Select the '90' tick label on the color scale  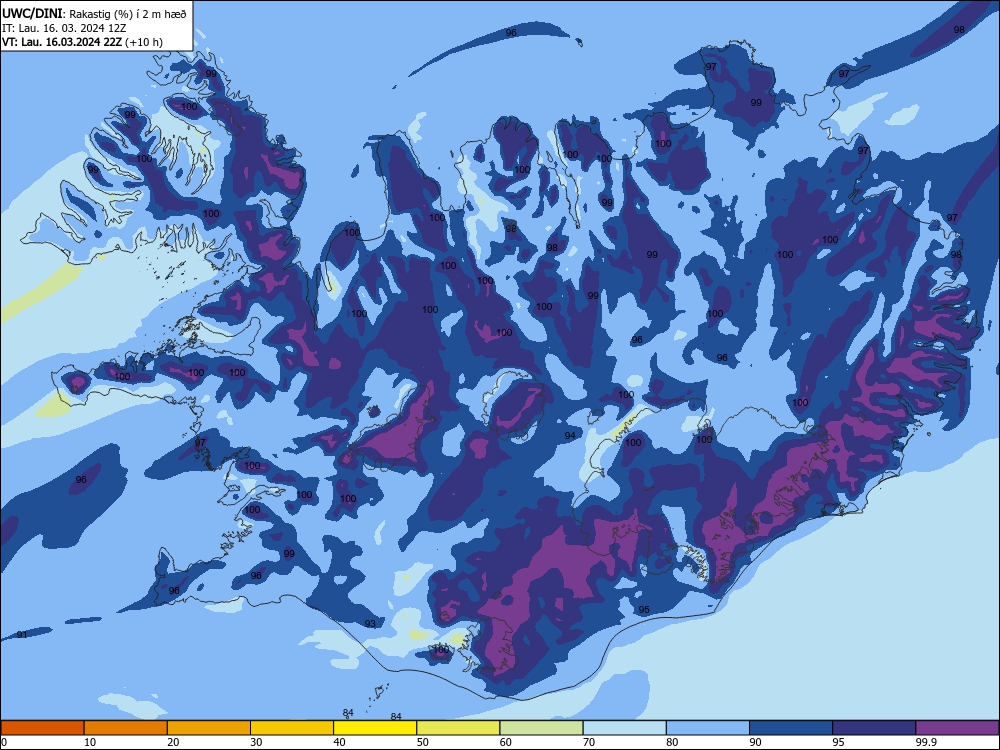(x=755, y=742)
